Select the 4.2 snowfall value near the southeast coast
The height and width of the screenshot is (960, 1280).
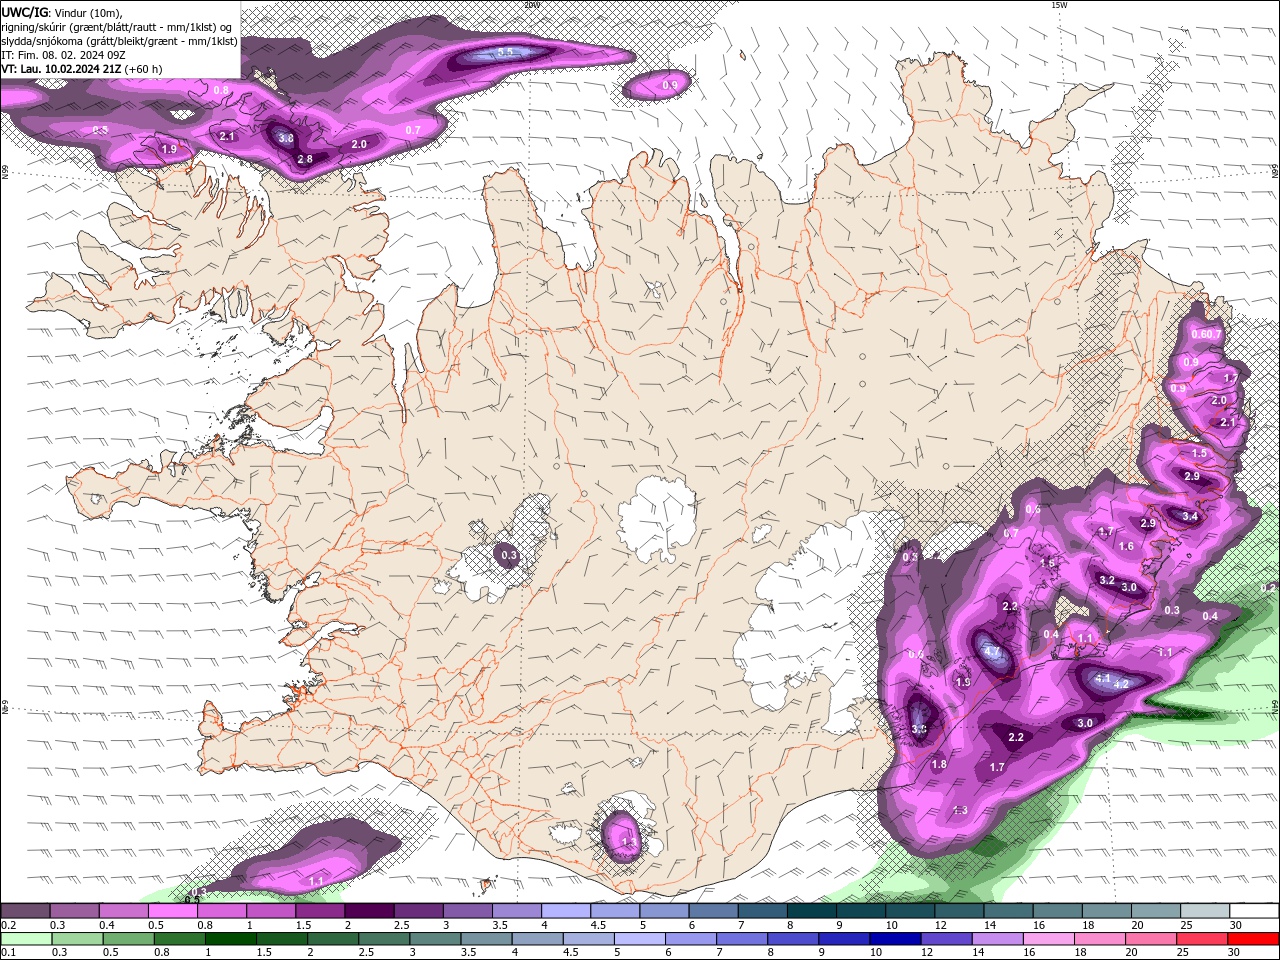click(1121, 684)
